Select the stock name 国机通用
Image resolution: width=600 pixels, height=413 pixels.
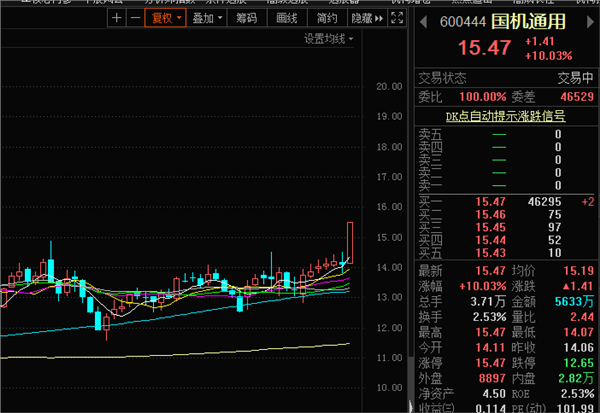click(528, 21)
